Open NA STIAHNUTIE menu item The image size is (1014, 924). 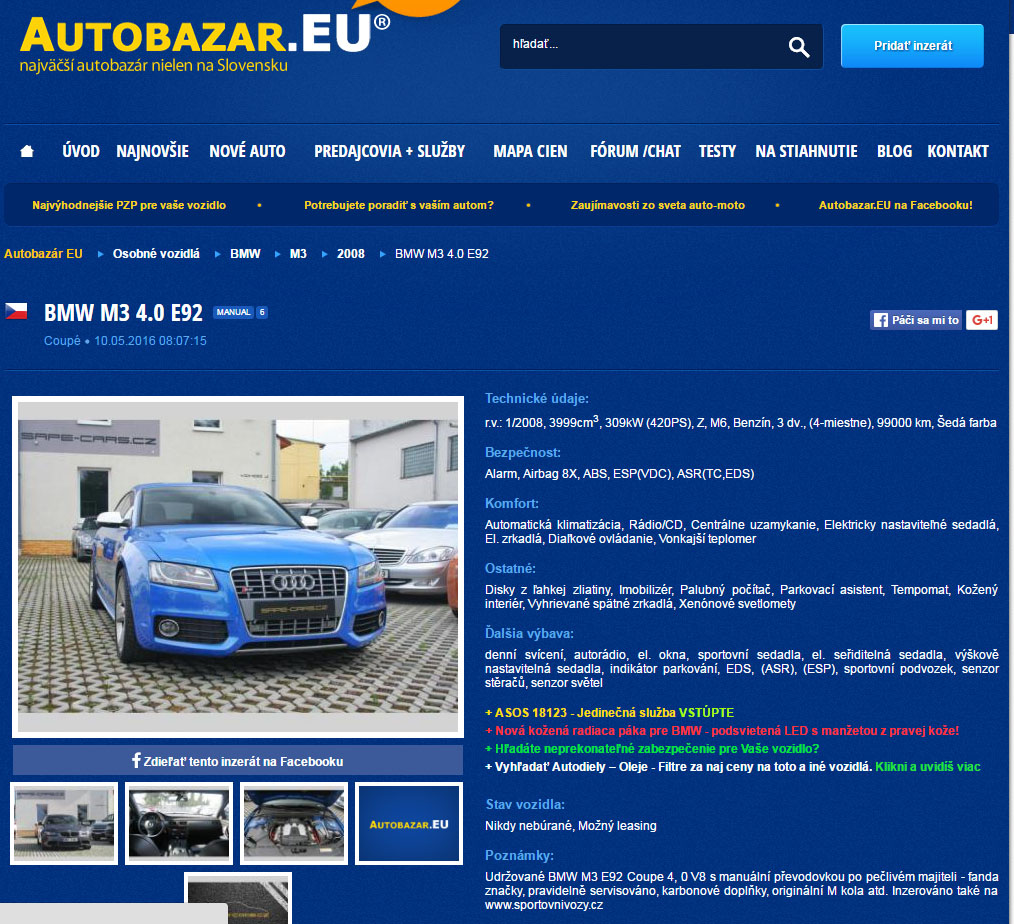point(806,151)
